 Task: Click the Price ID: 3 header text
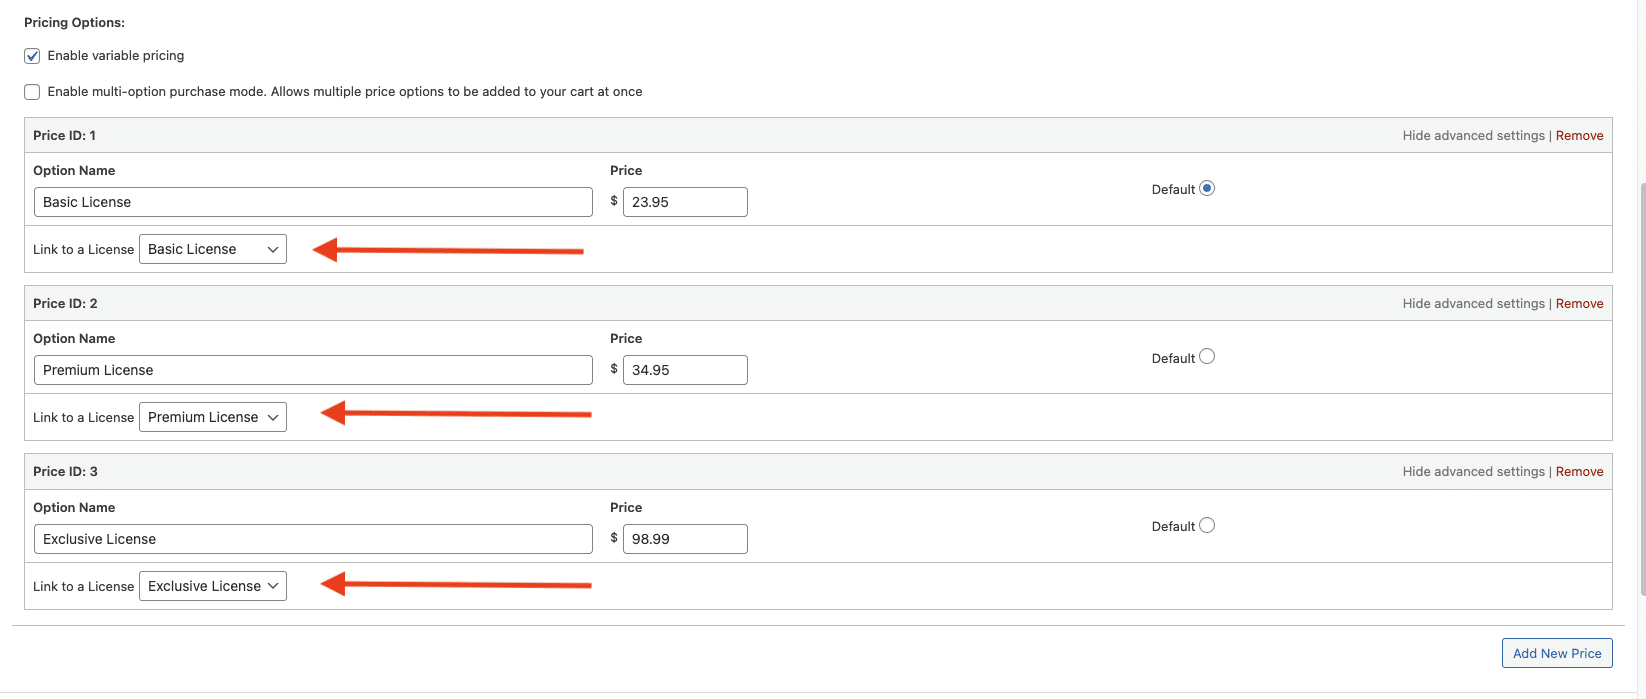pos(65,472)
